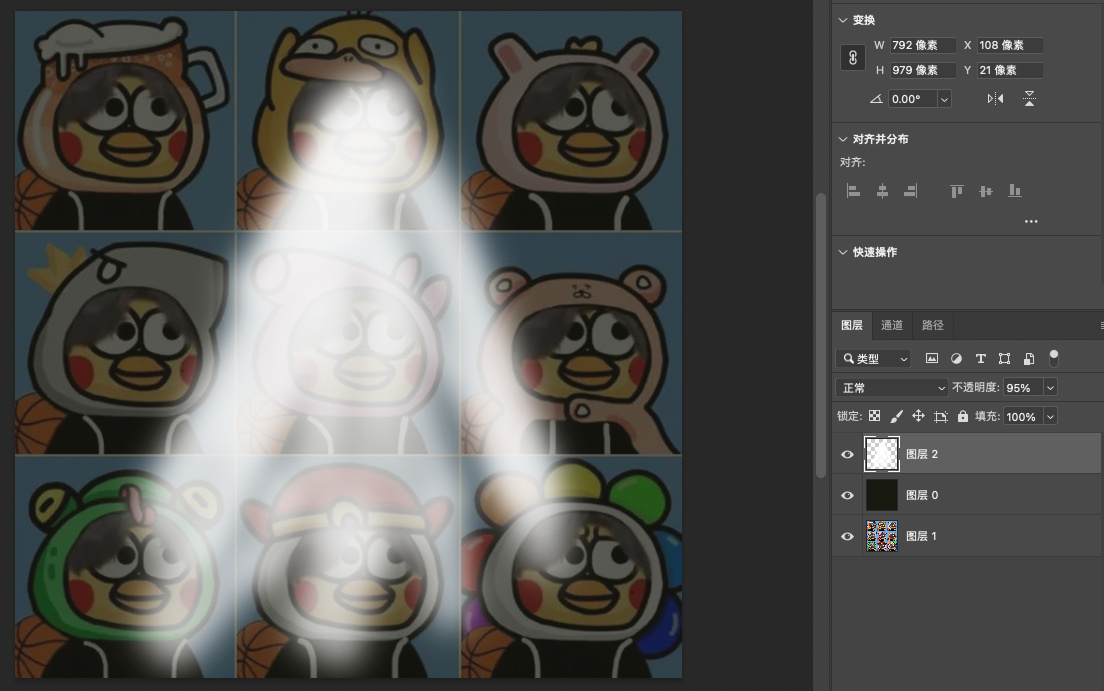Open more alignment options ellipsis
Screen dimensions: 1104x691
(1031, 221)
